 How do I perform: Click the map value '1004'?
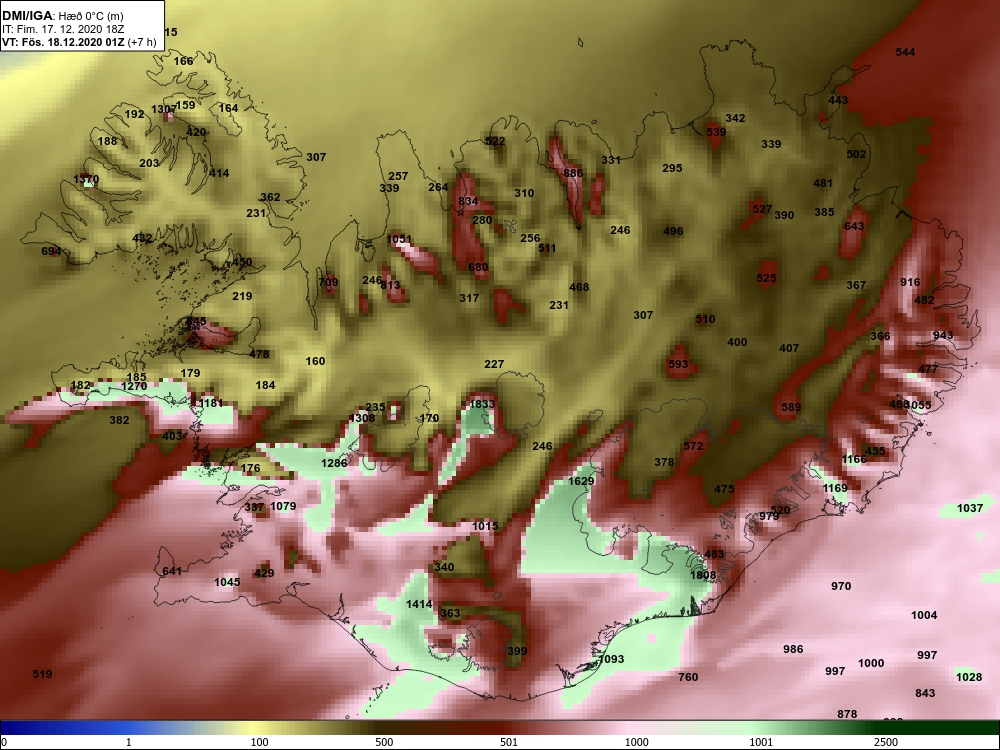click(x=924, y=615)
